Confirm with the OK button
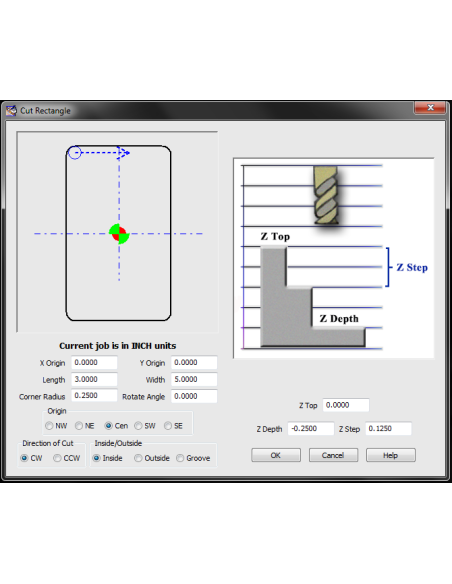The width and height of the screenshot is (452, 584). pyautogui.click(x=276, y=455)
